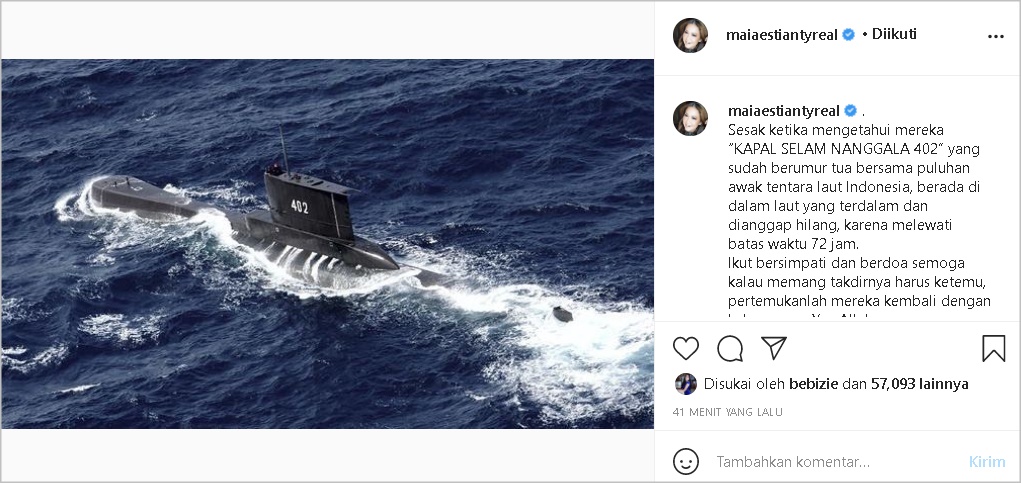Click the header profile avatar
Viewport: 1021px width, 483px height.
point(690,35)
